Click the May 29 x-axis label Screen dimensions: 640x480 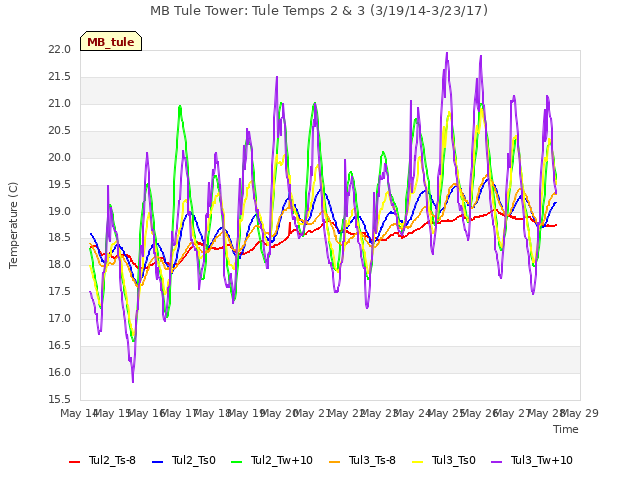(x=580, y=413)
